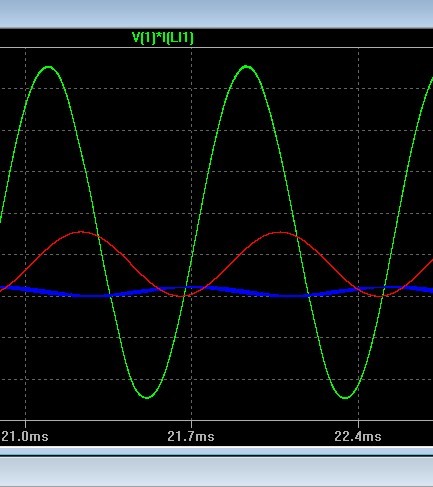Select the first peak of the green trace
This screenshot has height=487, width=433.
pyautogui.click(x=49, y=67)
